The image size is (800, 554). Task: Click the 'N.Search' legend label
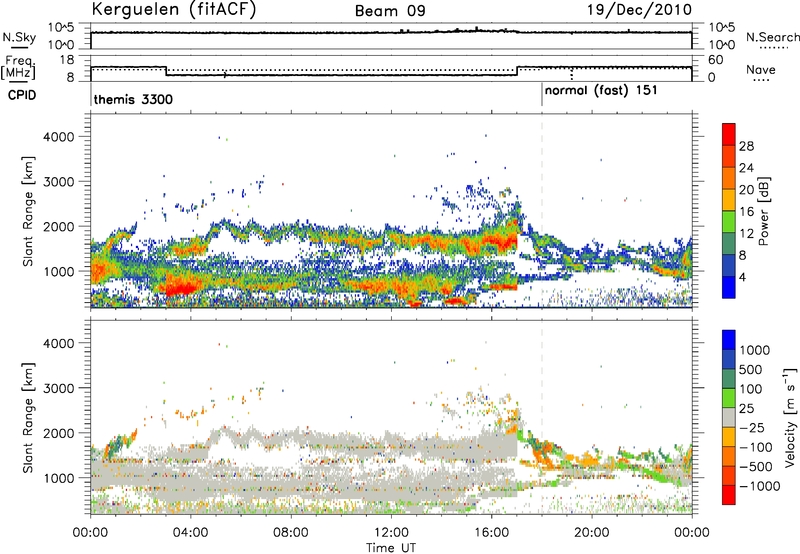tap(772, 37)
